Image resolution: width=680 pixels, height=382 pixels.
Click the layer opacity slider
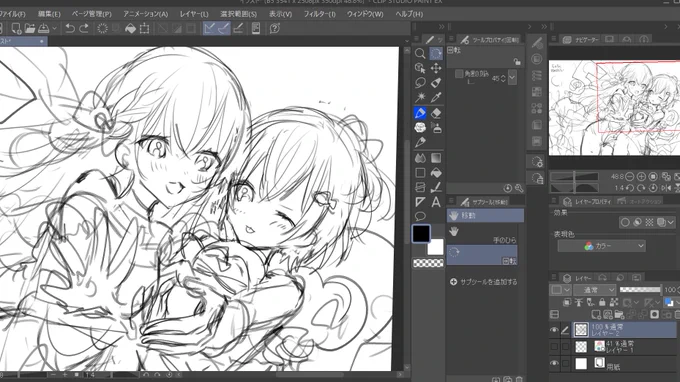pos(640,290)
